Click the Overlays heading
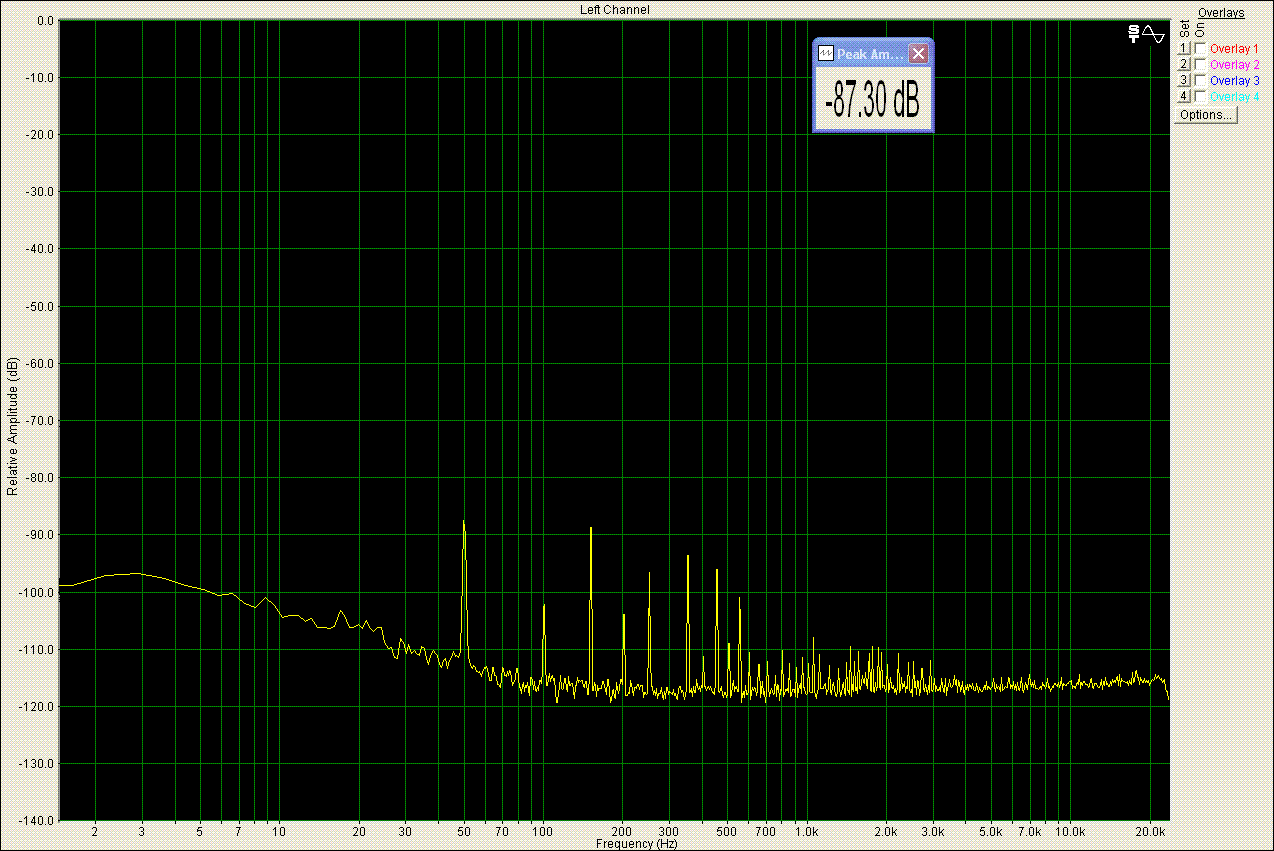Screen dimensions: 1274x851 1221,13
